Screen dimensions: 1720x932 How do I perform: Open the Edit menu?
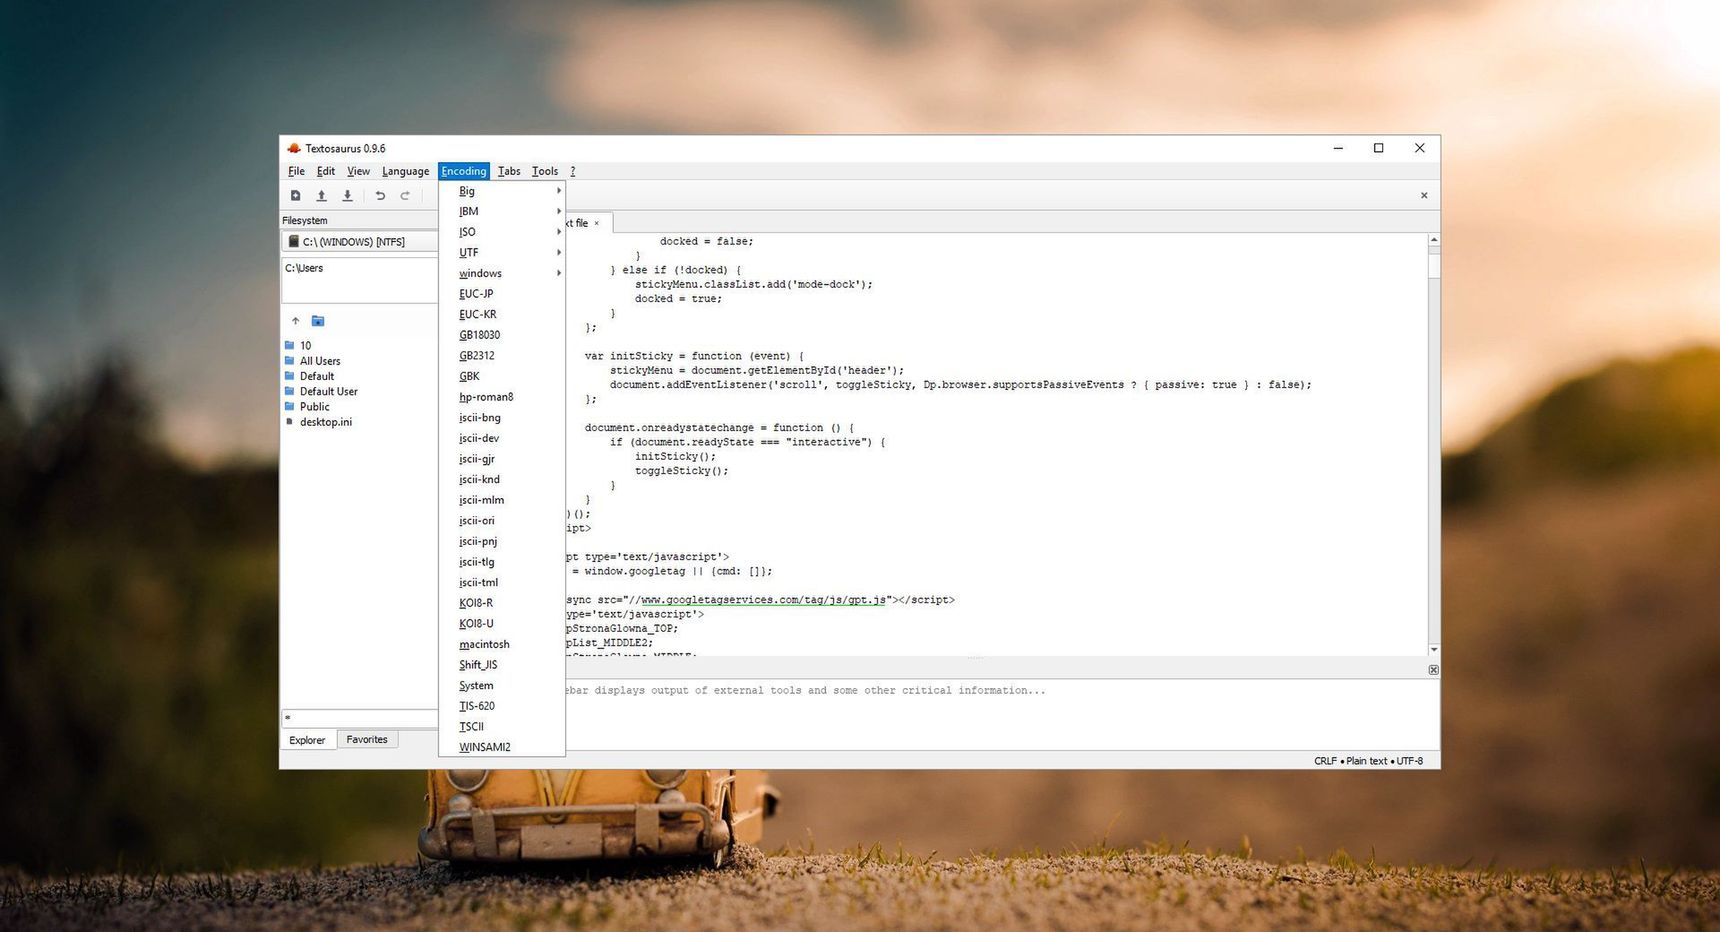click(326, 171)
